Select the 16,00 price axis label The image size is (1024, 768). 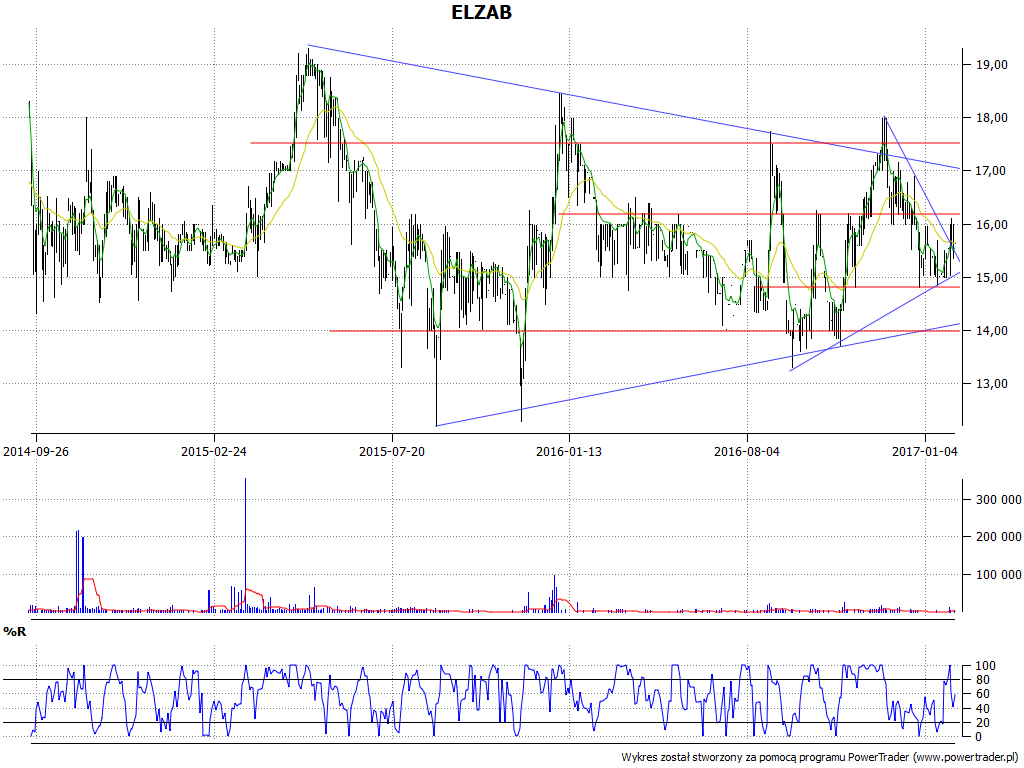click(x=991, y=224)
